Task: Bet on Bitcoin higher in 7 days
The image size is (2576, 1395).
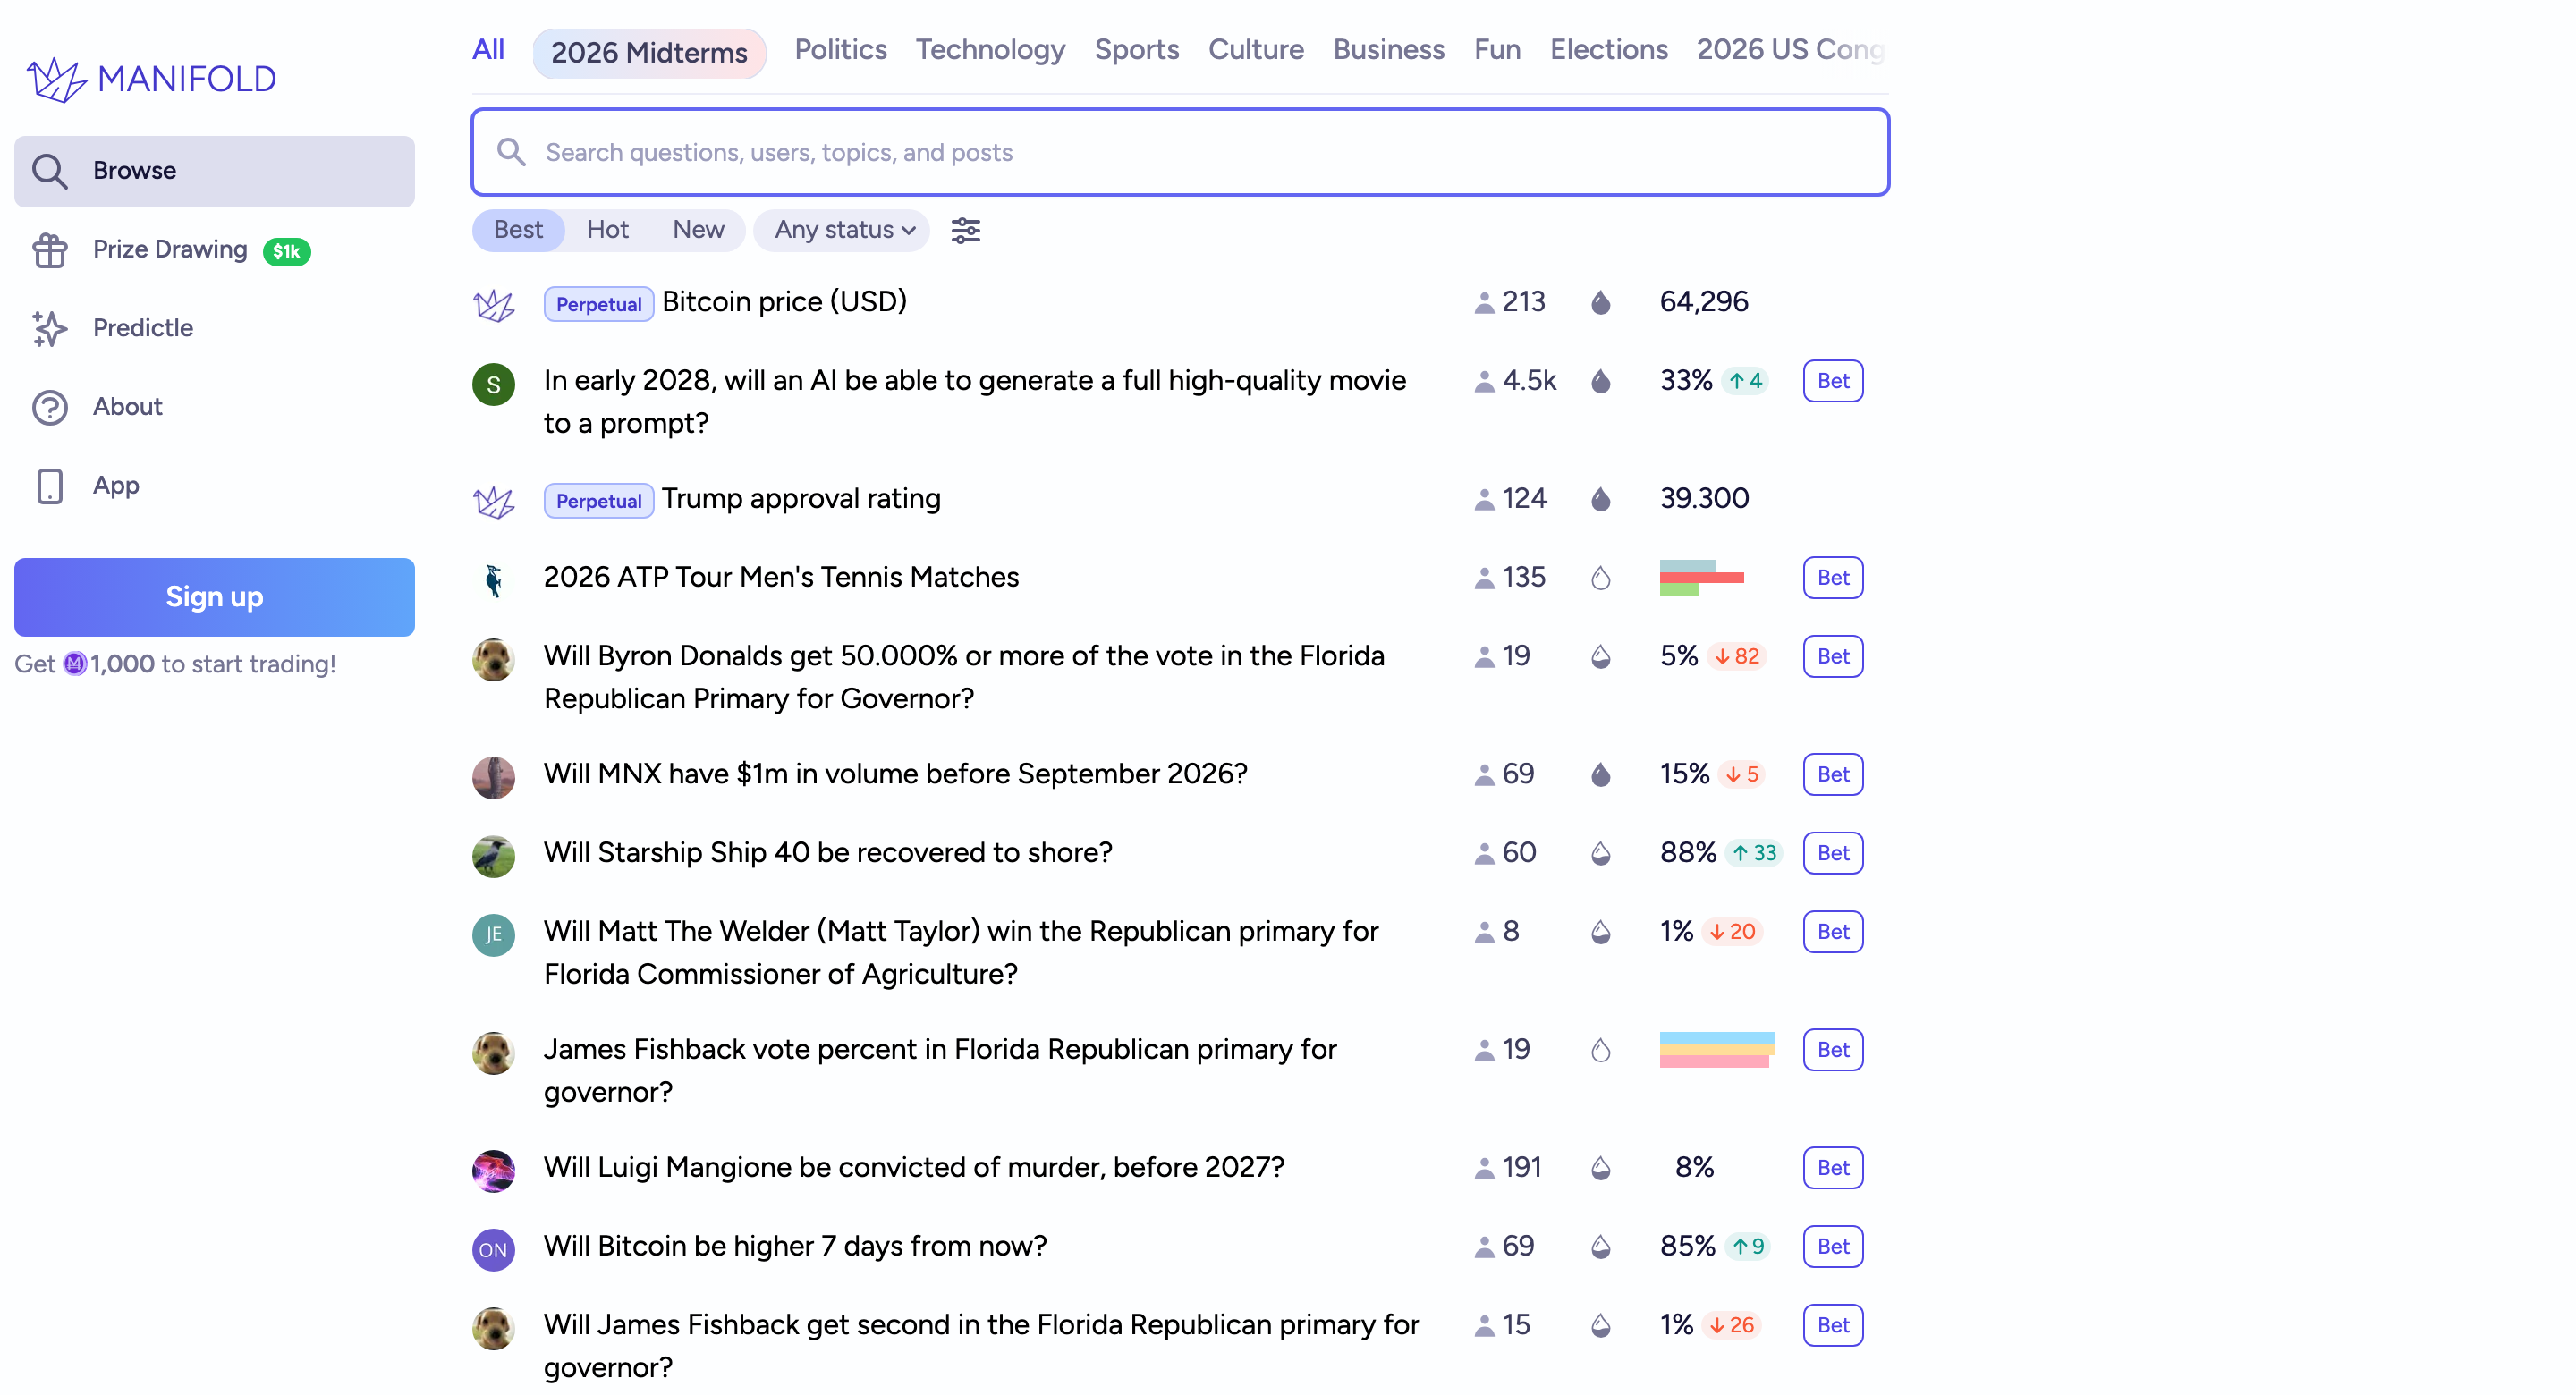Action: (1833, 1246)
